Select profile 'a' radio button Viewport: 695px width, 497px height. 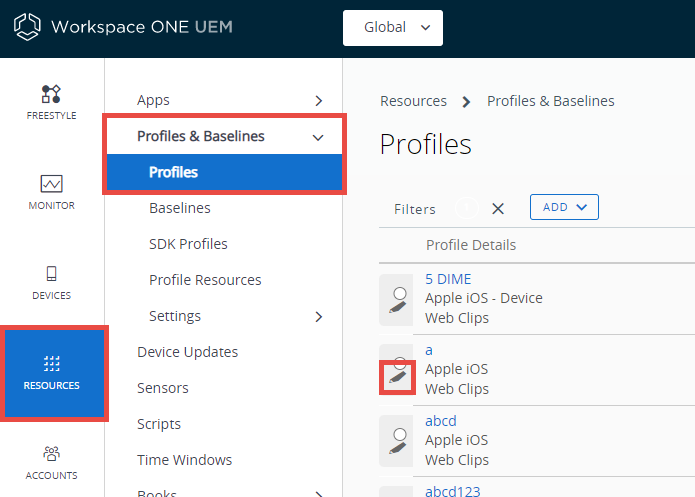pos(400,364)
